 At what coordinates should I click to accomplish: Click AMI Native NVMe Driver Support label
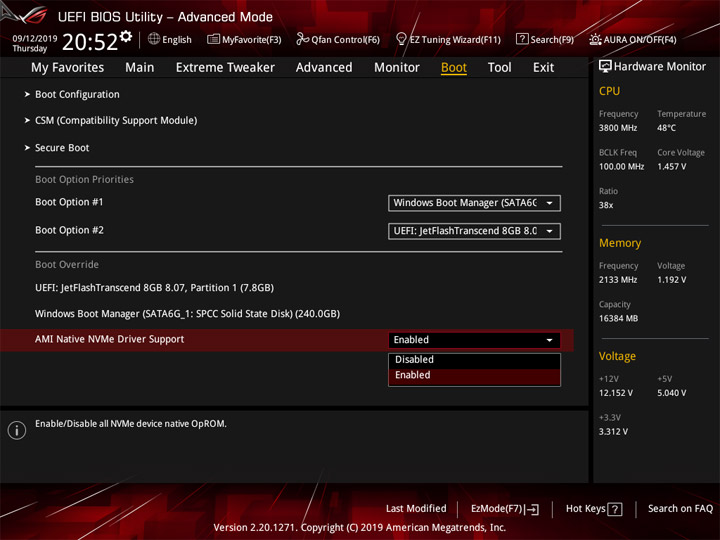click(109, 339)
